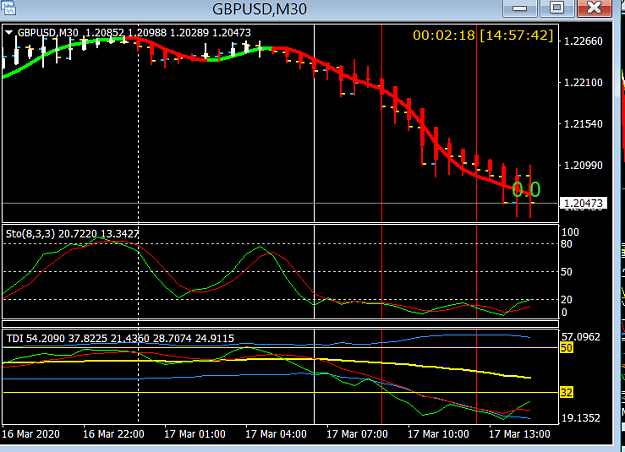Click the yellow 50 level tag in TDI

(x=566, y=348)
